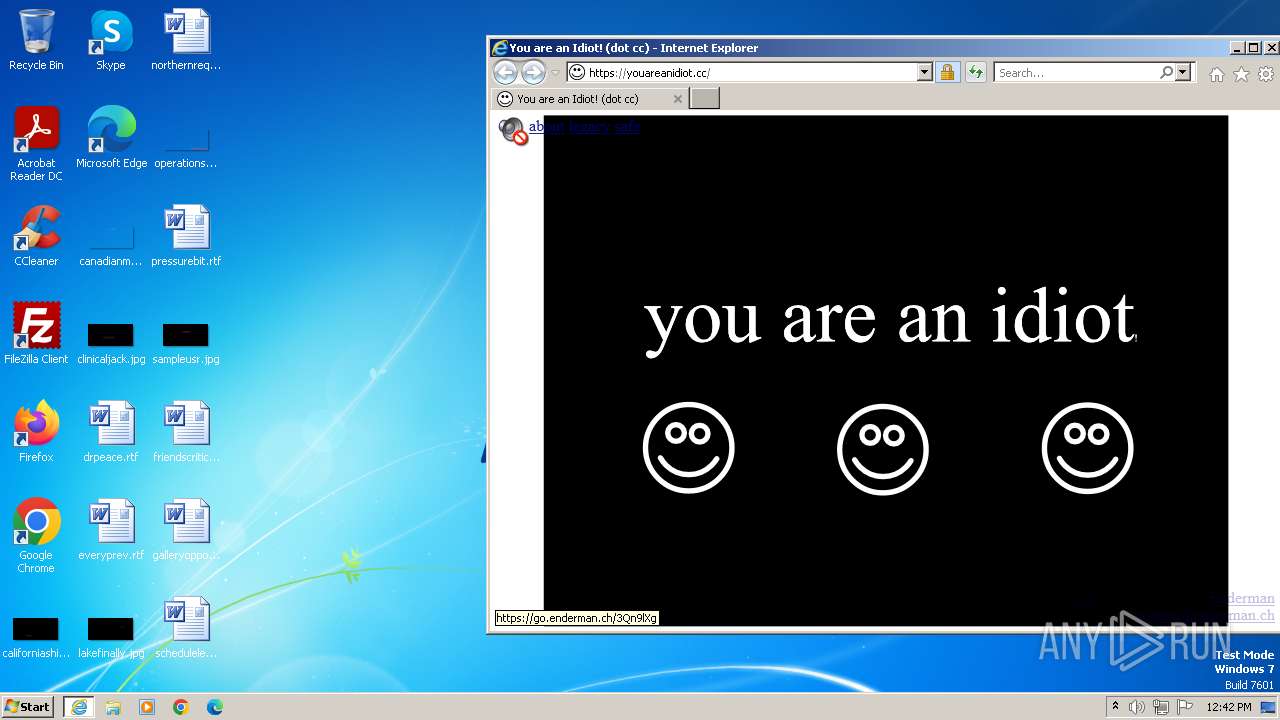The image size is (1280, 720).
Task: Select the Acrobat Reader DC shortcut
Action: [36, 144]
